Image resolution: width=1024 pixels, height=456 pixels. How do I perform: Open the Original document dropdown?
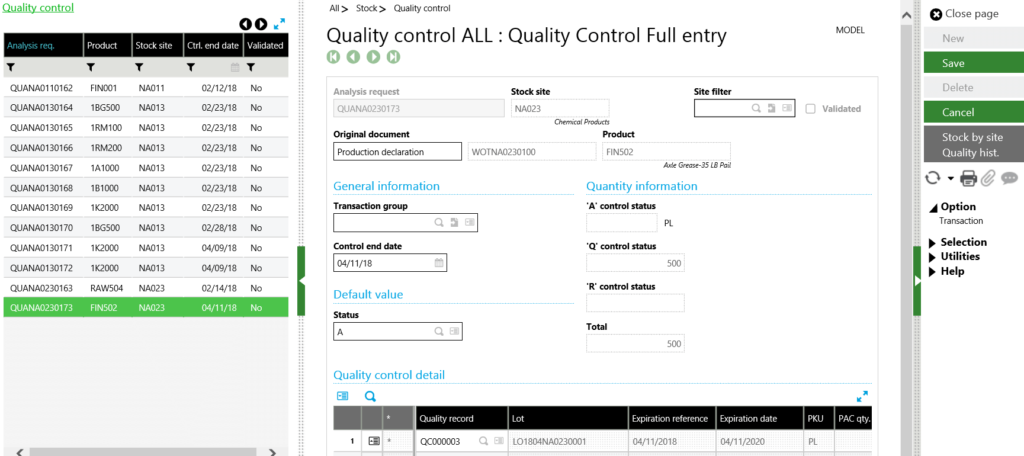397,152
